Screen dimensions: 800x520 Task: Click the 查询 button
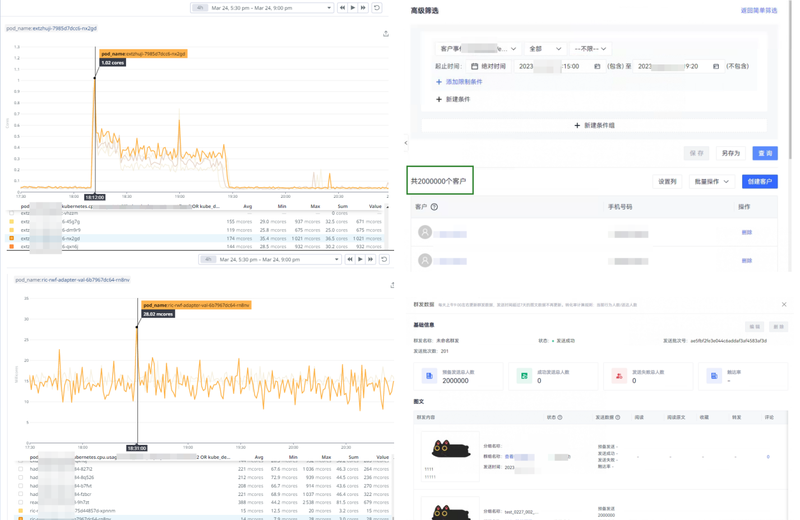(765, 153)
